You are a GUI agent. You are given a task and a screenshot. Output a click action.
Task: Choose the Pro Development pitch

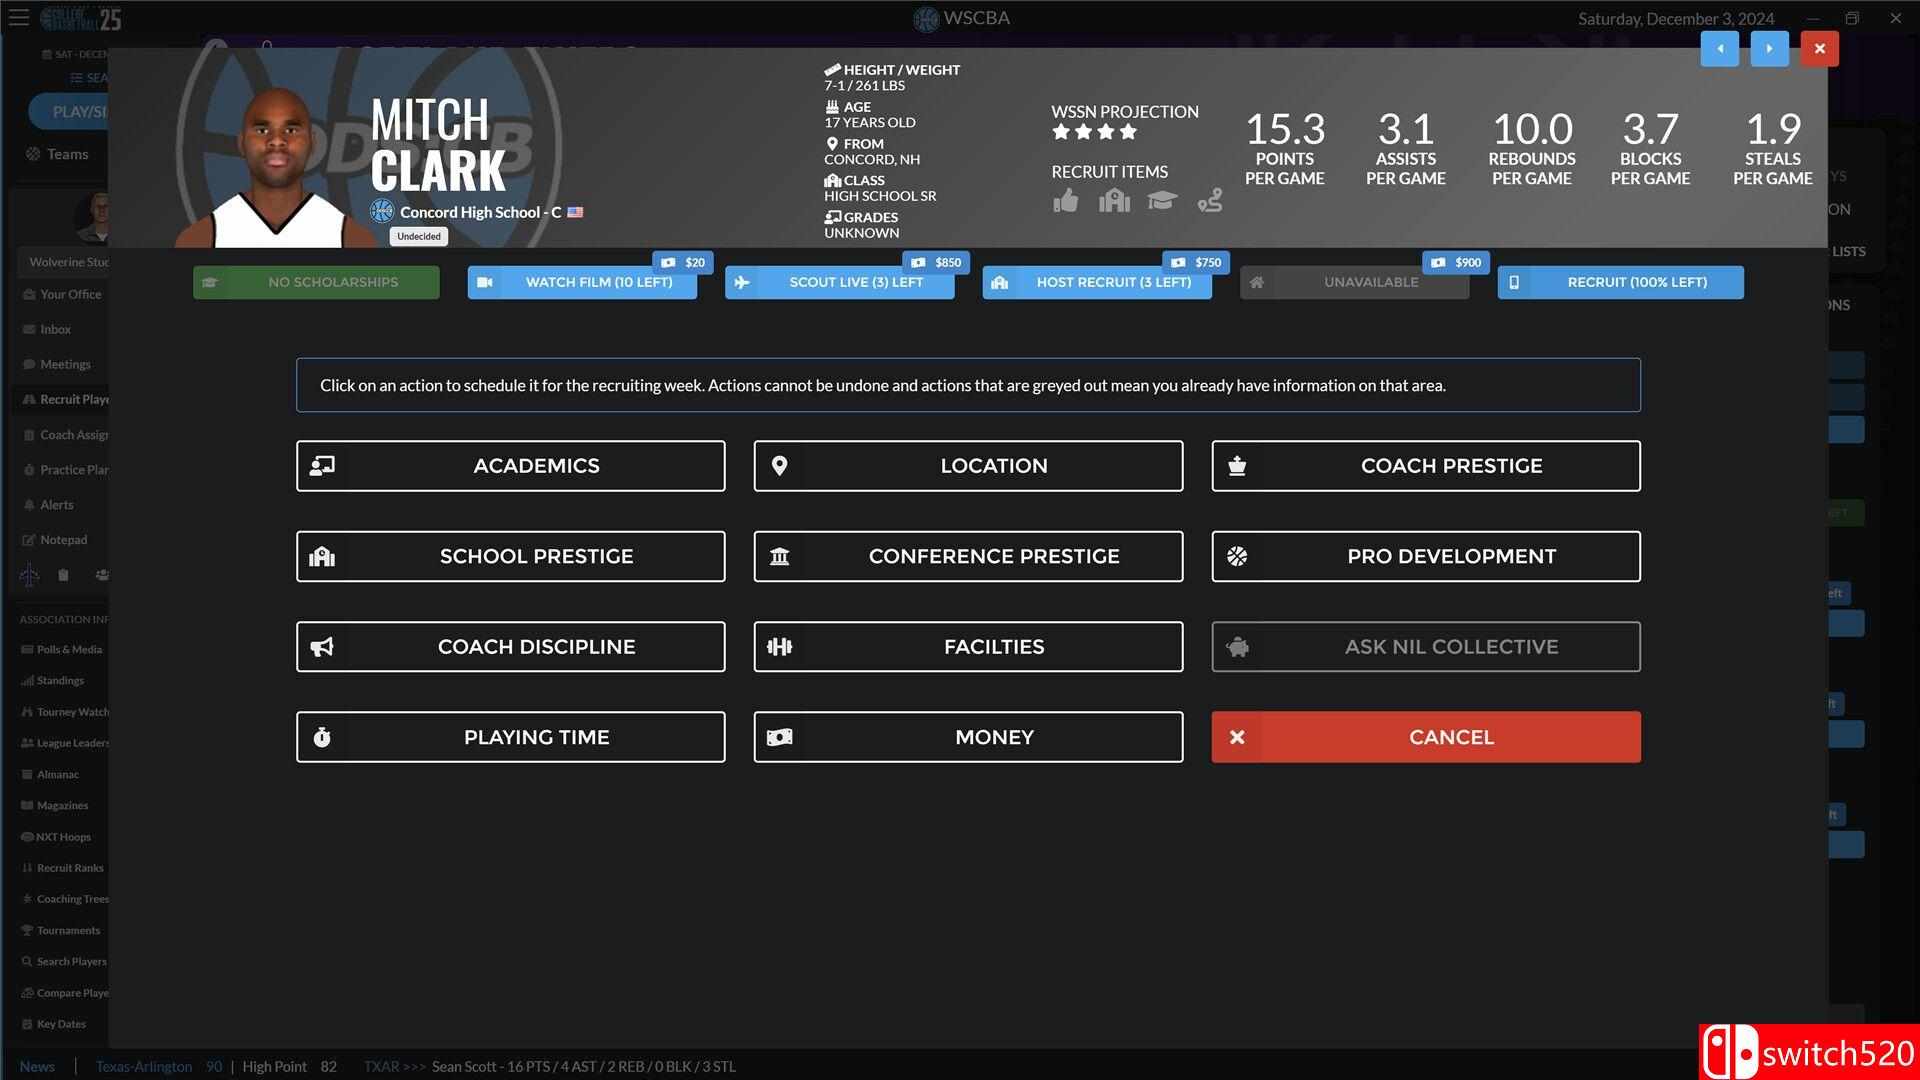tap(1426, 556)
